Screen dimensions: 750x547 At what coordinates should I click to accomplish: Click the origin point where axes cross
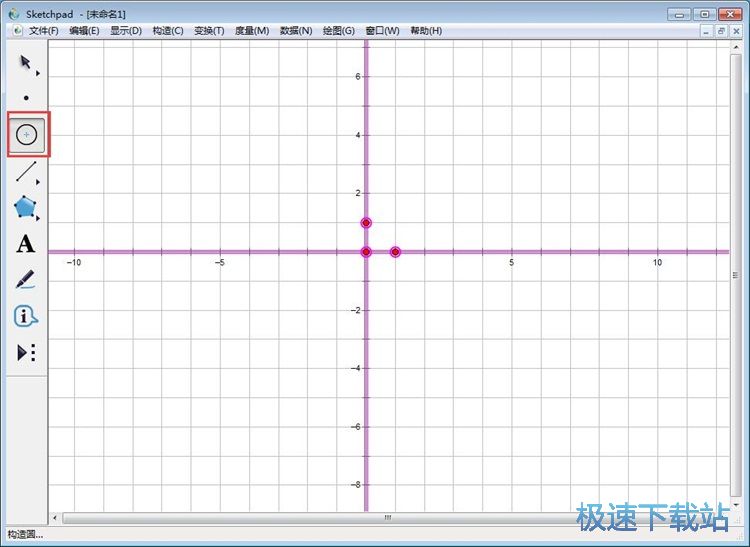[366, 252]
